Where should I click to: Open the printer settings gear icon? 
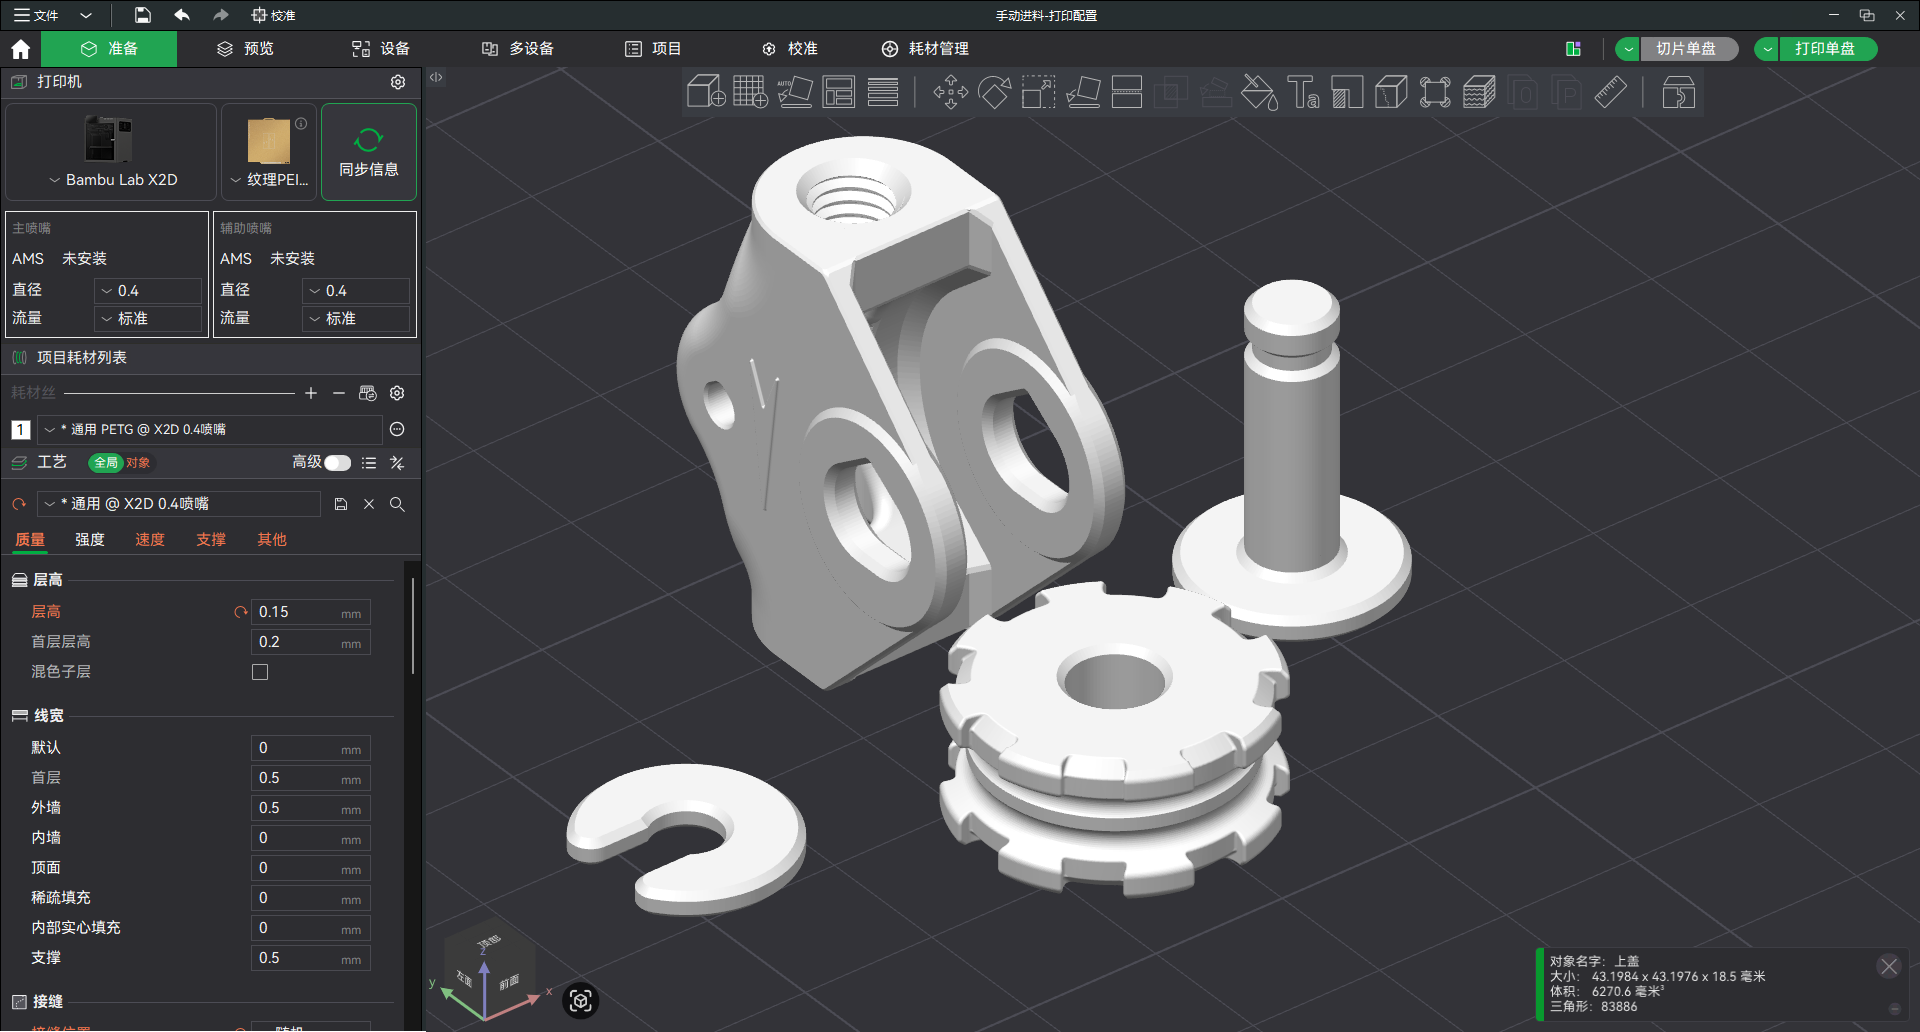pos(398,82)
